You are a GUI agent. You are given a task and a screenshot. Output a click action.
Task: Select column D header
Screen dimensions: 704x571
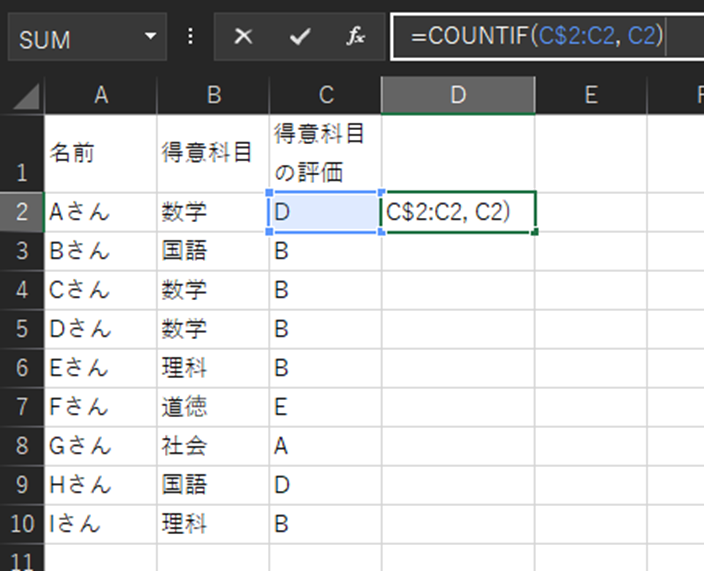[x=458, y=96]
